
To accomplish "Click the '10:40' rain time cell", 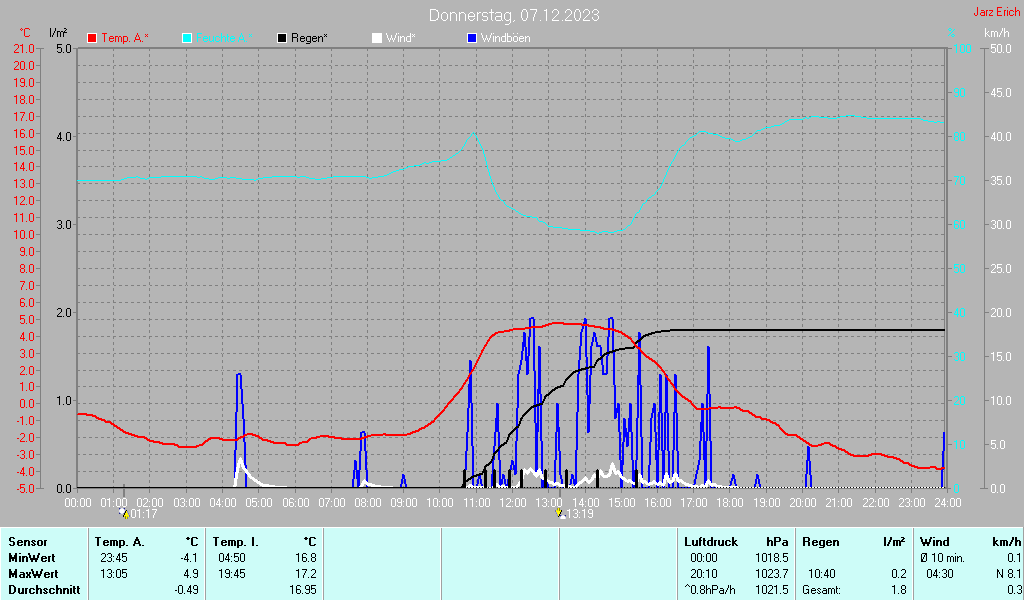I will (x=822, y=574).
